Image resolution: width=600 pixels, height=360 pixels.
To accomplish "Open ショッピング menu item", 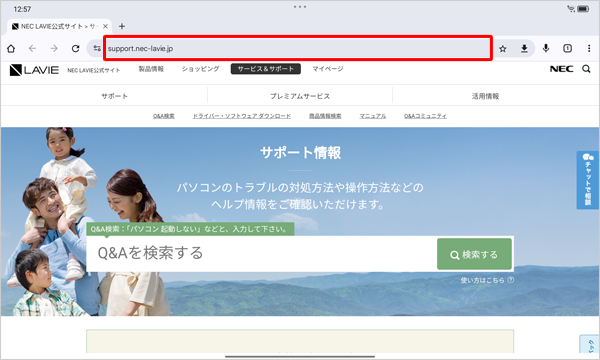I will (x=201, y=69).
